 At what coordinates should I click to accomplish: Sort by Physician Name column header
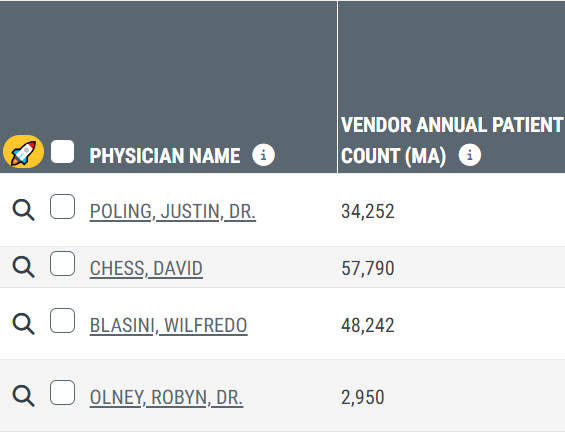(165, 156)
